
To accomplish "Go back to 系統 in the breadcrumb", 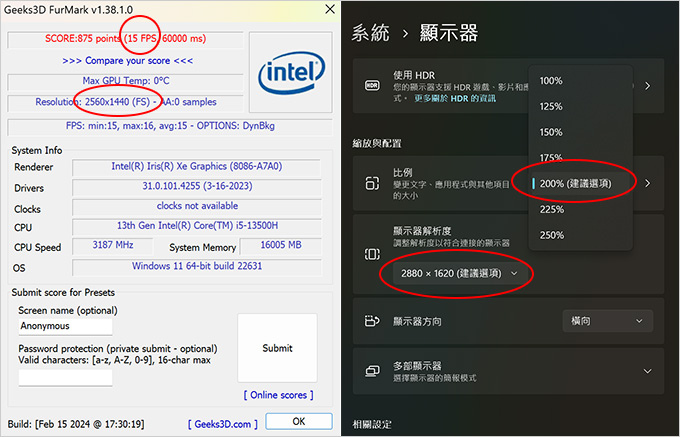I will click(x=371, y=33).
